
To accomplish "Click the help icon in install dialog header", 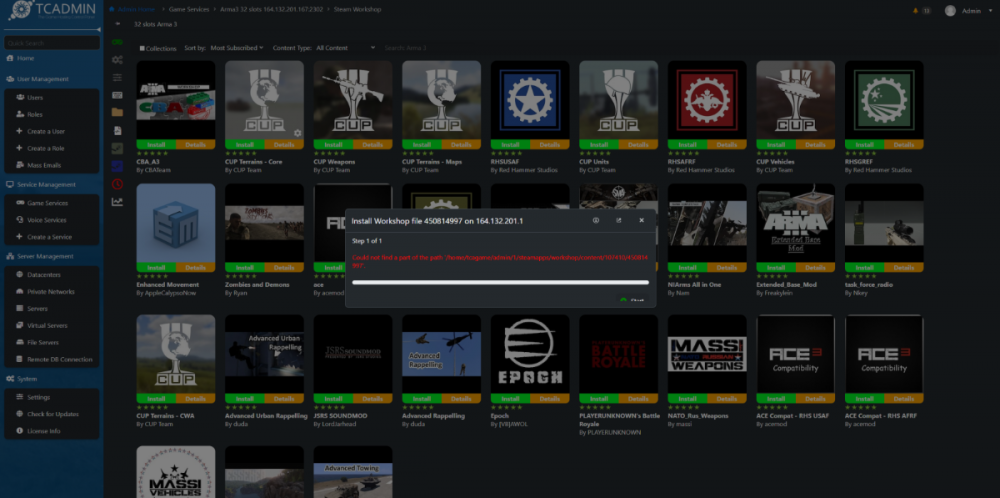I will coord(596,221).
